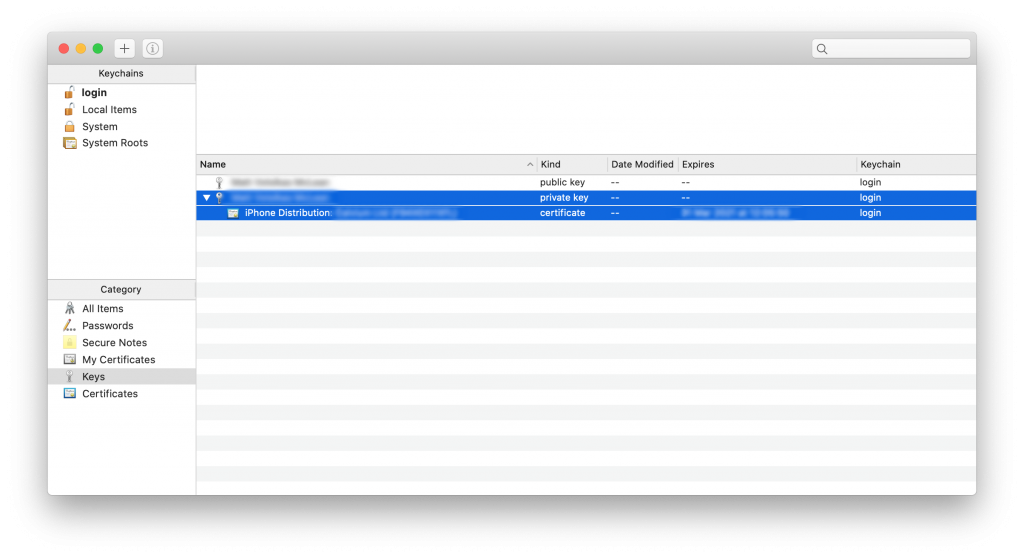This screenshot has height=558, width=1024.
Task: Choose the System keychain lock icon
Action: pos(69,126)
